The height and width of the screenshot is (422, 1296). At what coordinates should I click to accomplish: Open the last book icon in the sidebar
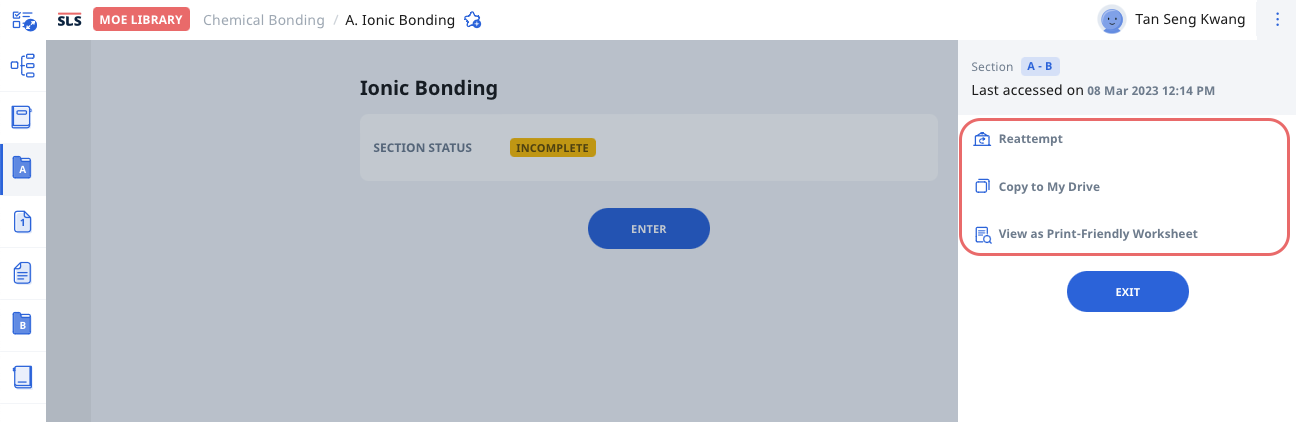(22, 377)
